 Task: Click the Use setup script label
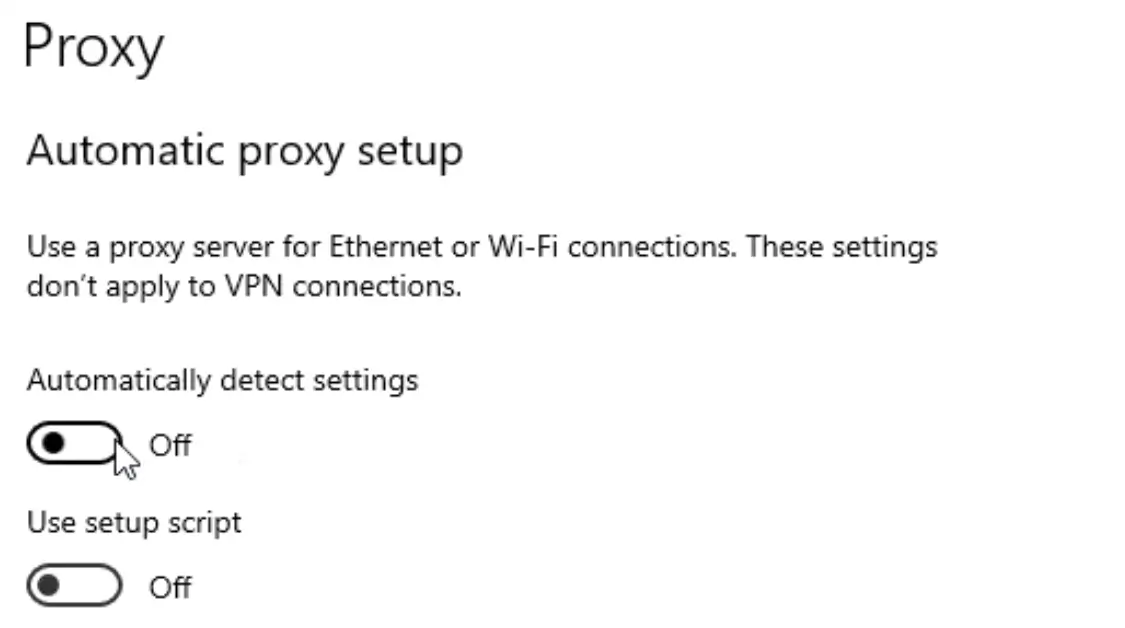click(x=133, y=521)
